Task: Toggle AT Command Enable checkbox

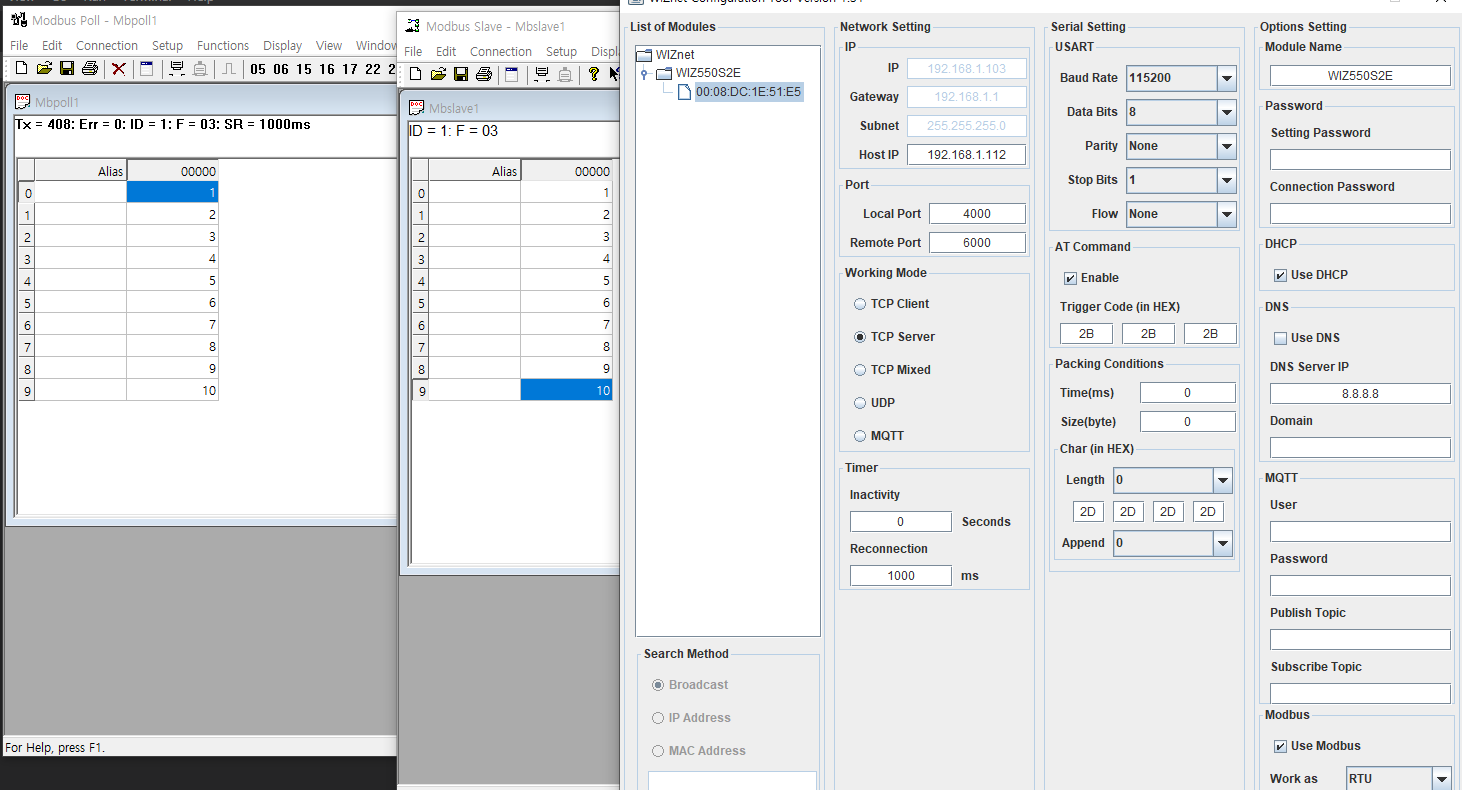Action: pyautogui.click(x=1070, y=278)
